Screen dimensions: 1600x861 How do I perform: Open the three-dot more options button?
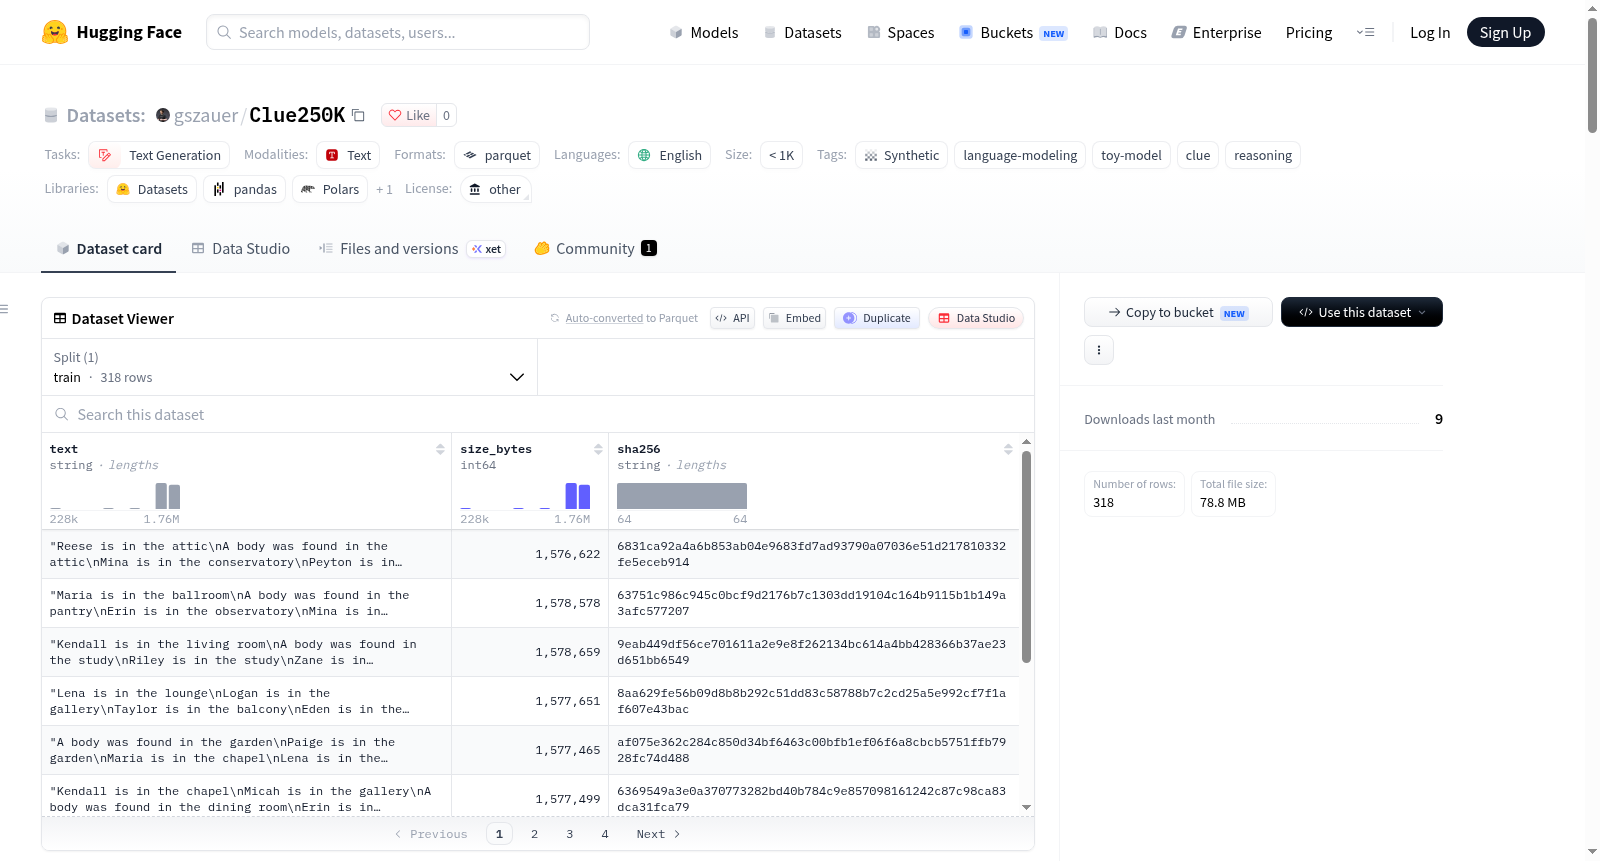pyautogui.click(x=1099, y=350)
